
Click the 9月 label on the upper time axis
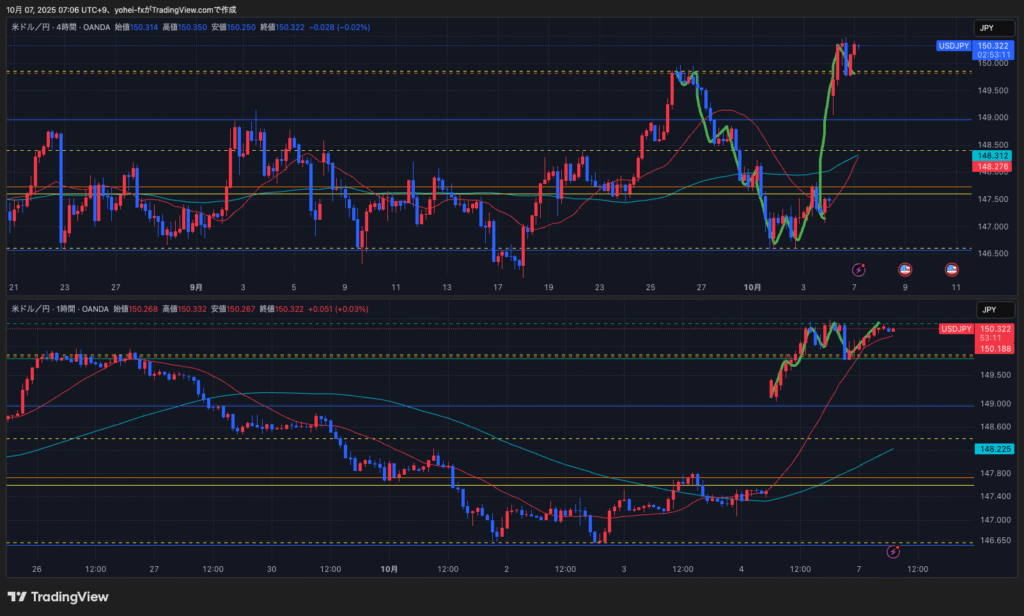[x=196, y=287]
